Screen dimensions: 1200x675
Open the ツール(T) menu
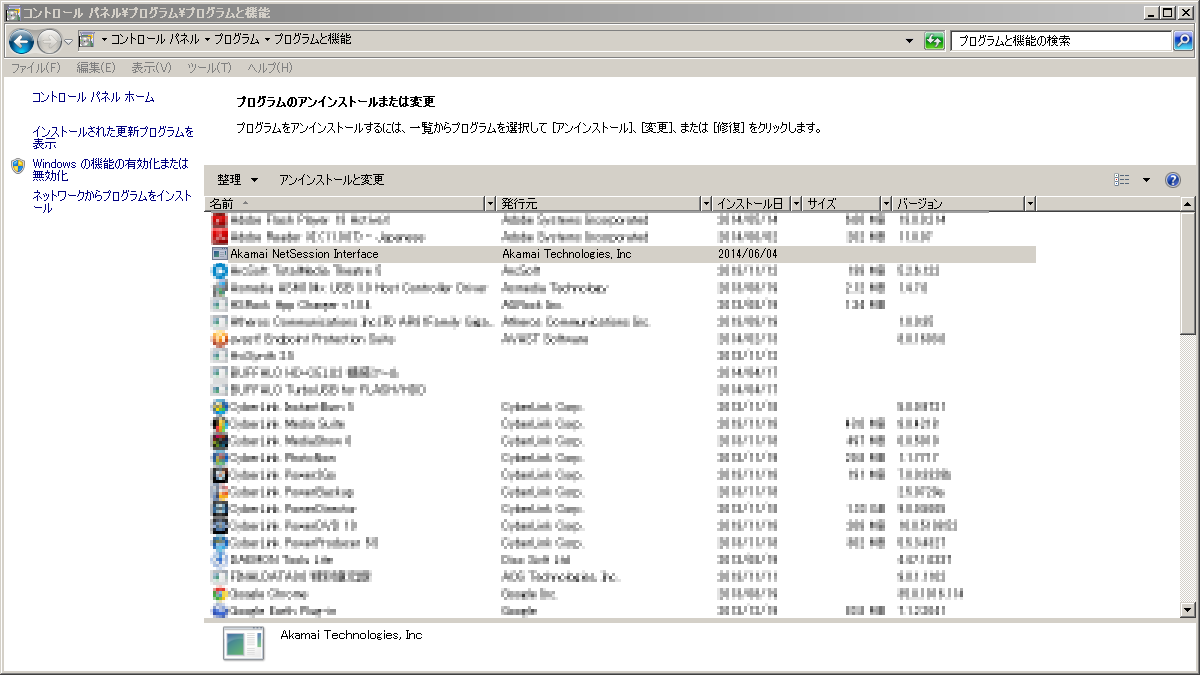pyautogui.click(x=209, y=68)
